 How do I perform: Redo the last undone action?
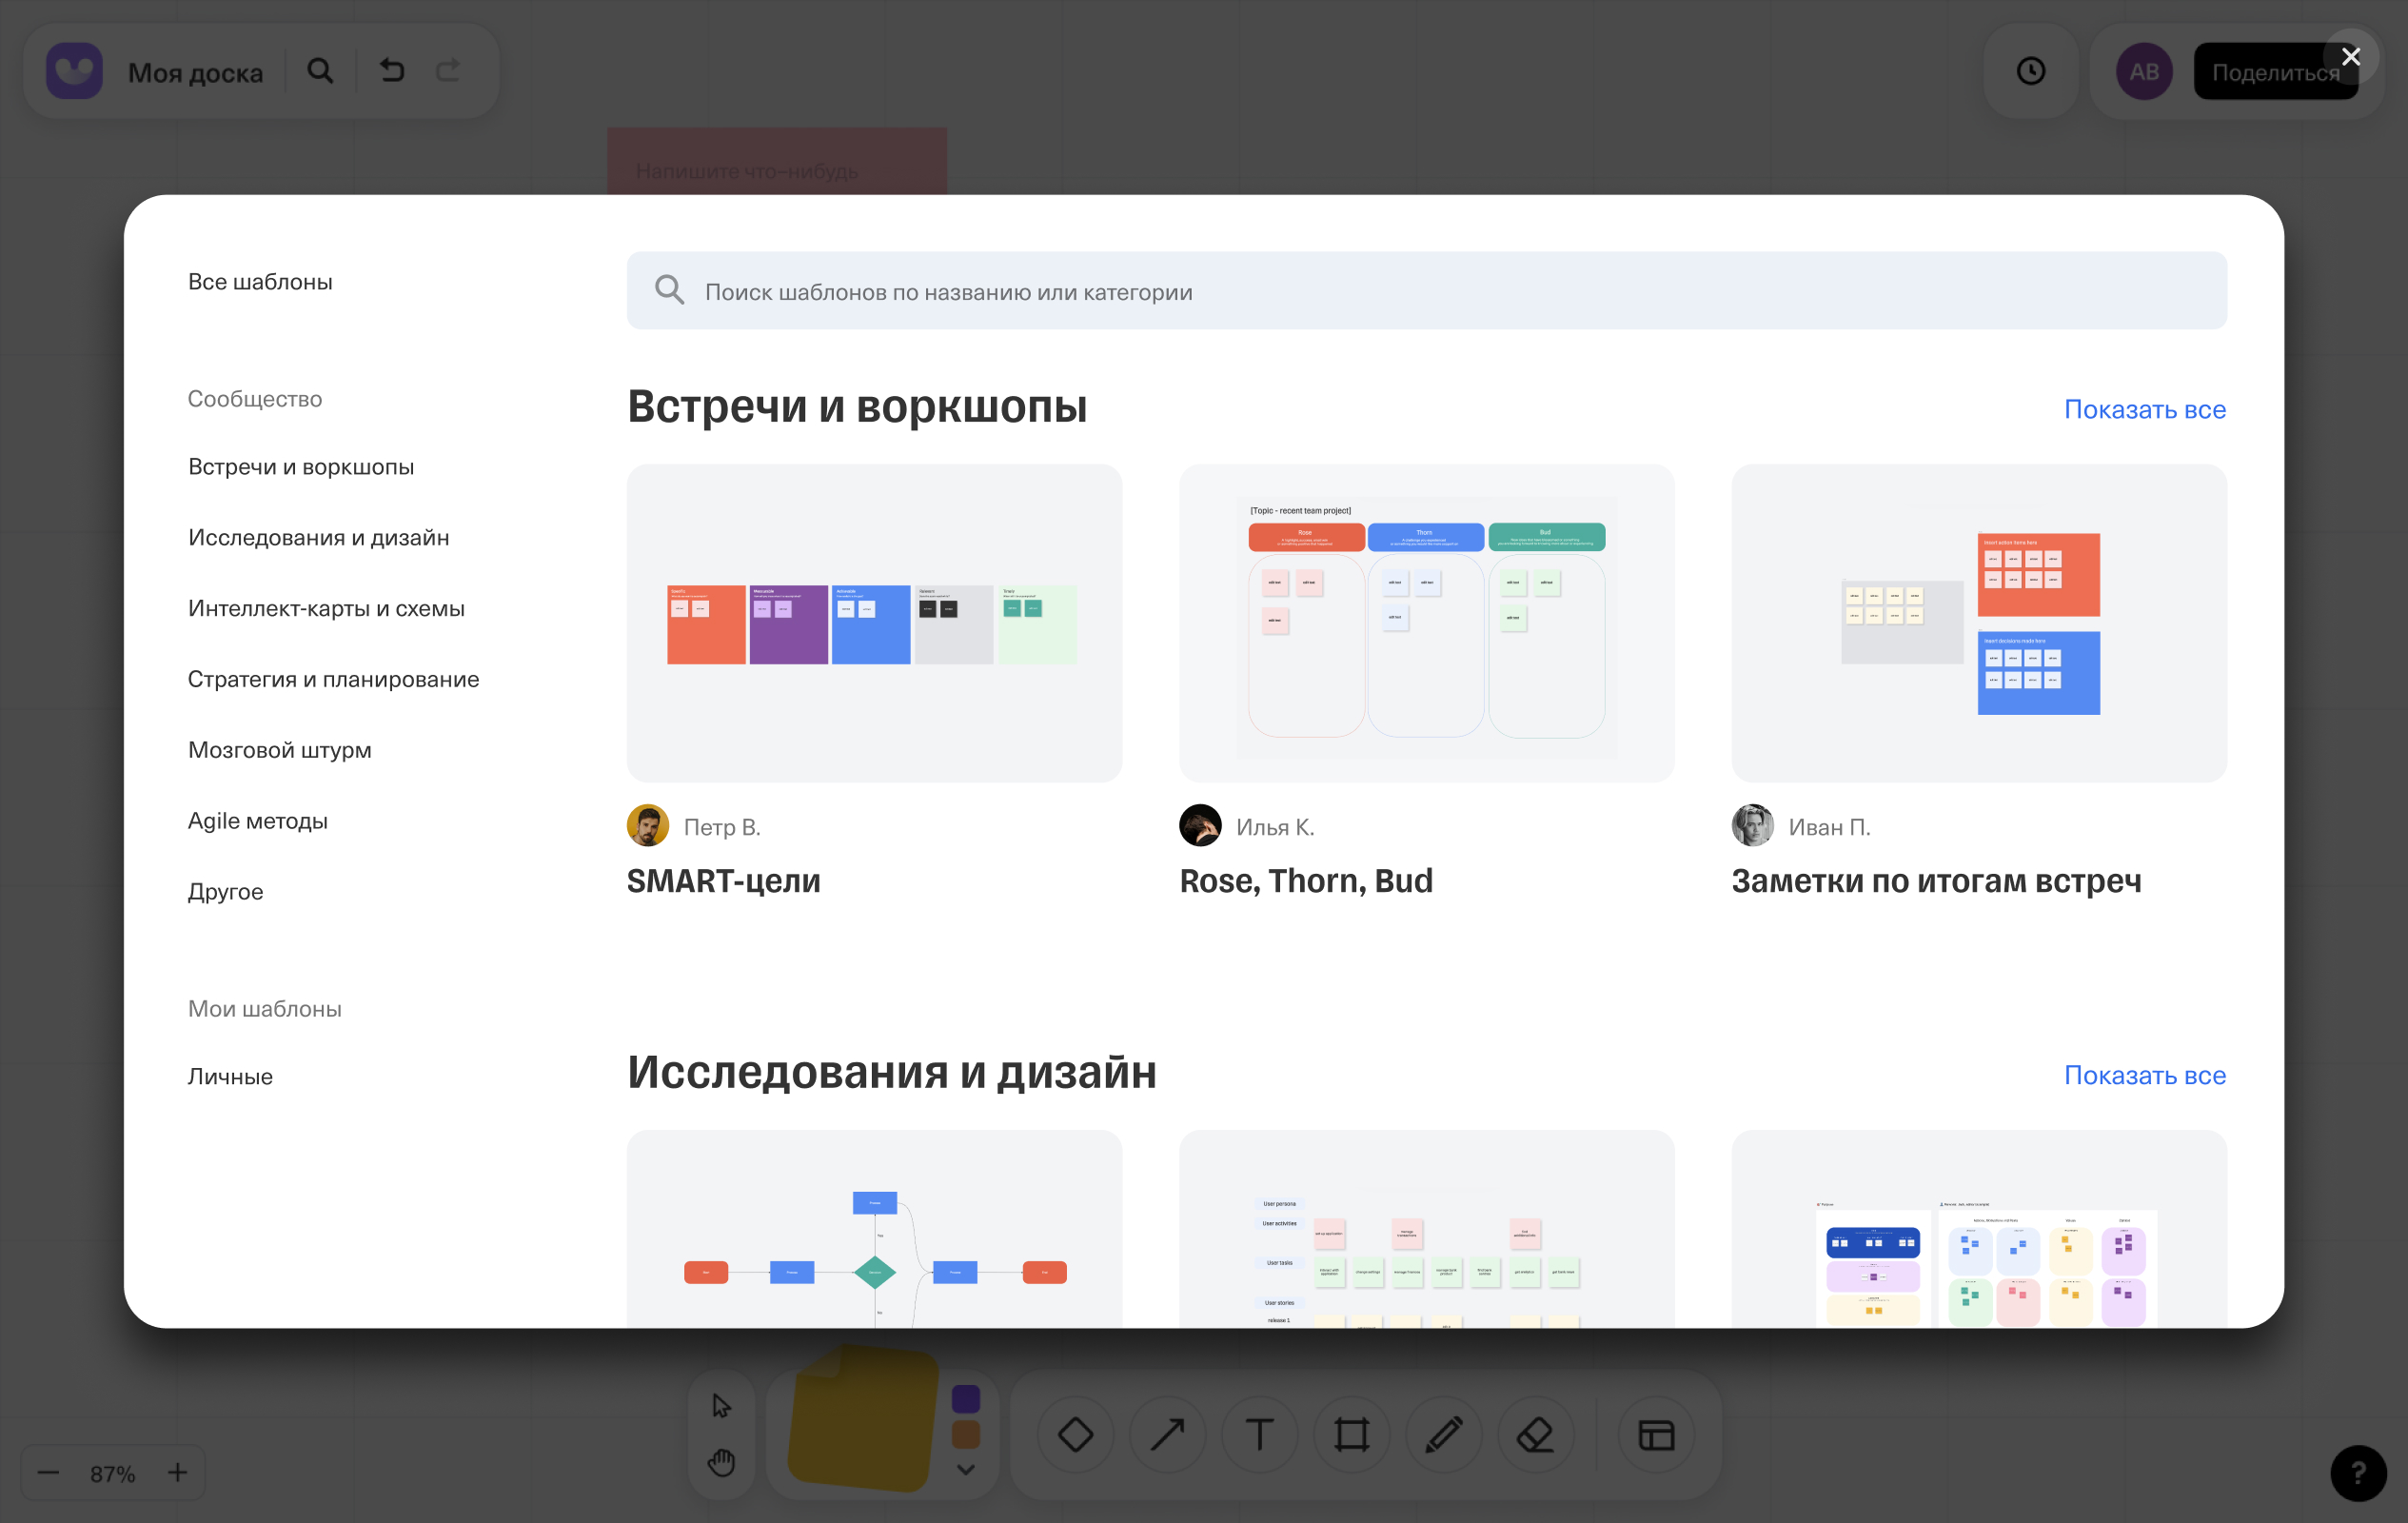[447, 70]
